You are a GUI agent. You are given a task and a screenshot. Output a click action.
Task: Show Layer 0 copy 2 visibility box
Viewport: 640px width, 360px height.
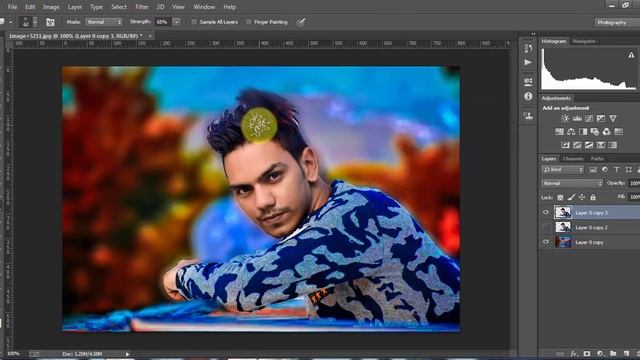point(546,227)
